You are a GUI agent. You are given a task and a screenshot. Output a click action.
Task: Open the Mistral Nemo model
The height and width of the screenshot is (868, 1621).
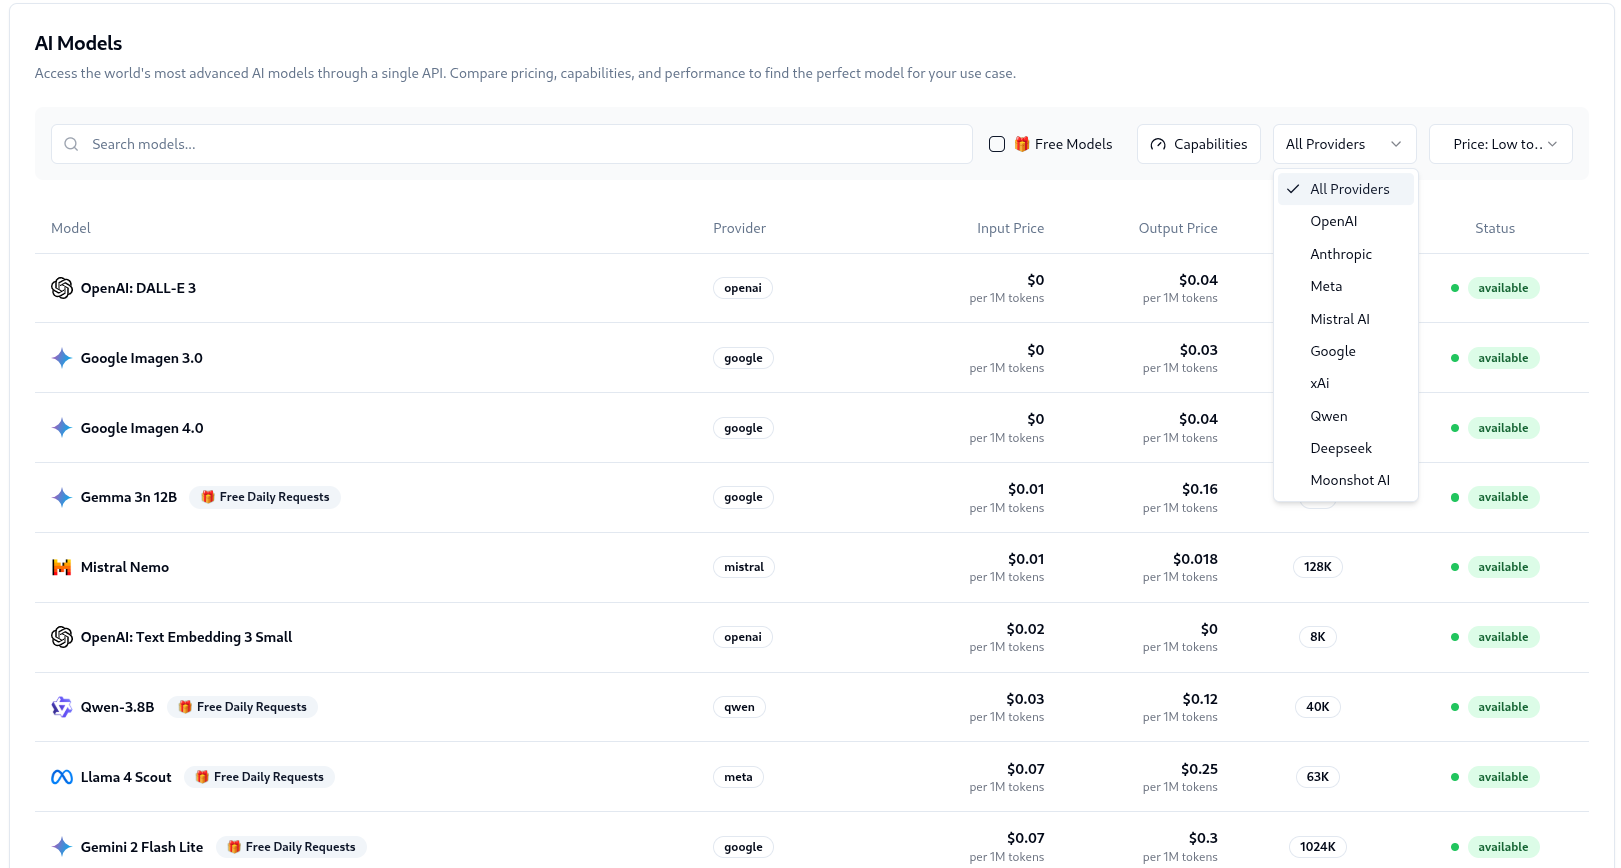[125, 567]
